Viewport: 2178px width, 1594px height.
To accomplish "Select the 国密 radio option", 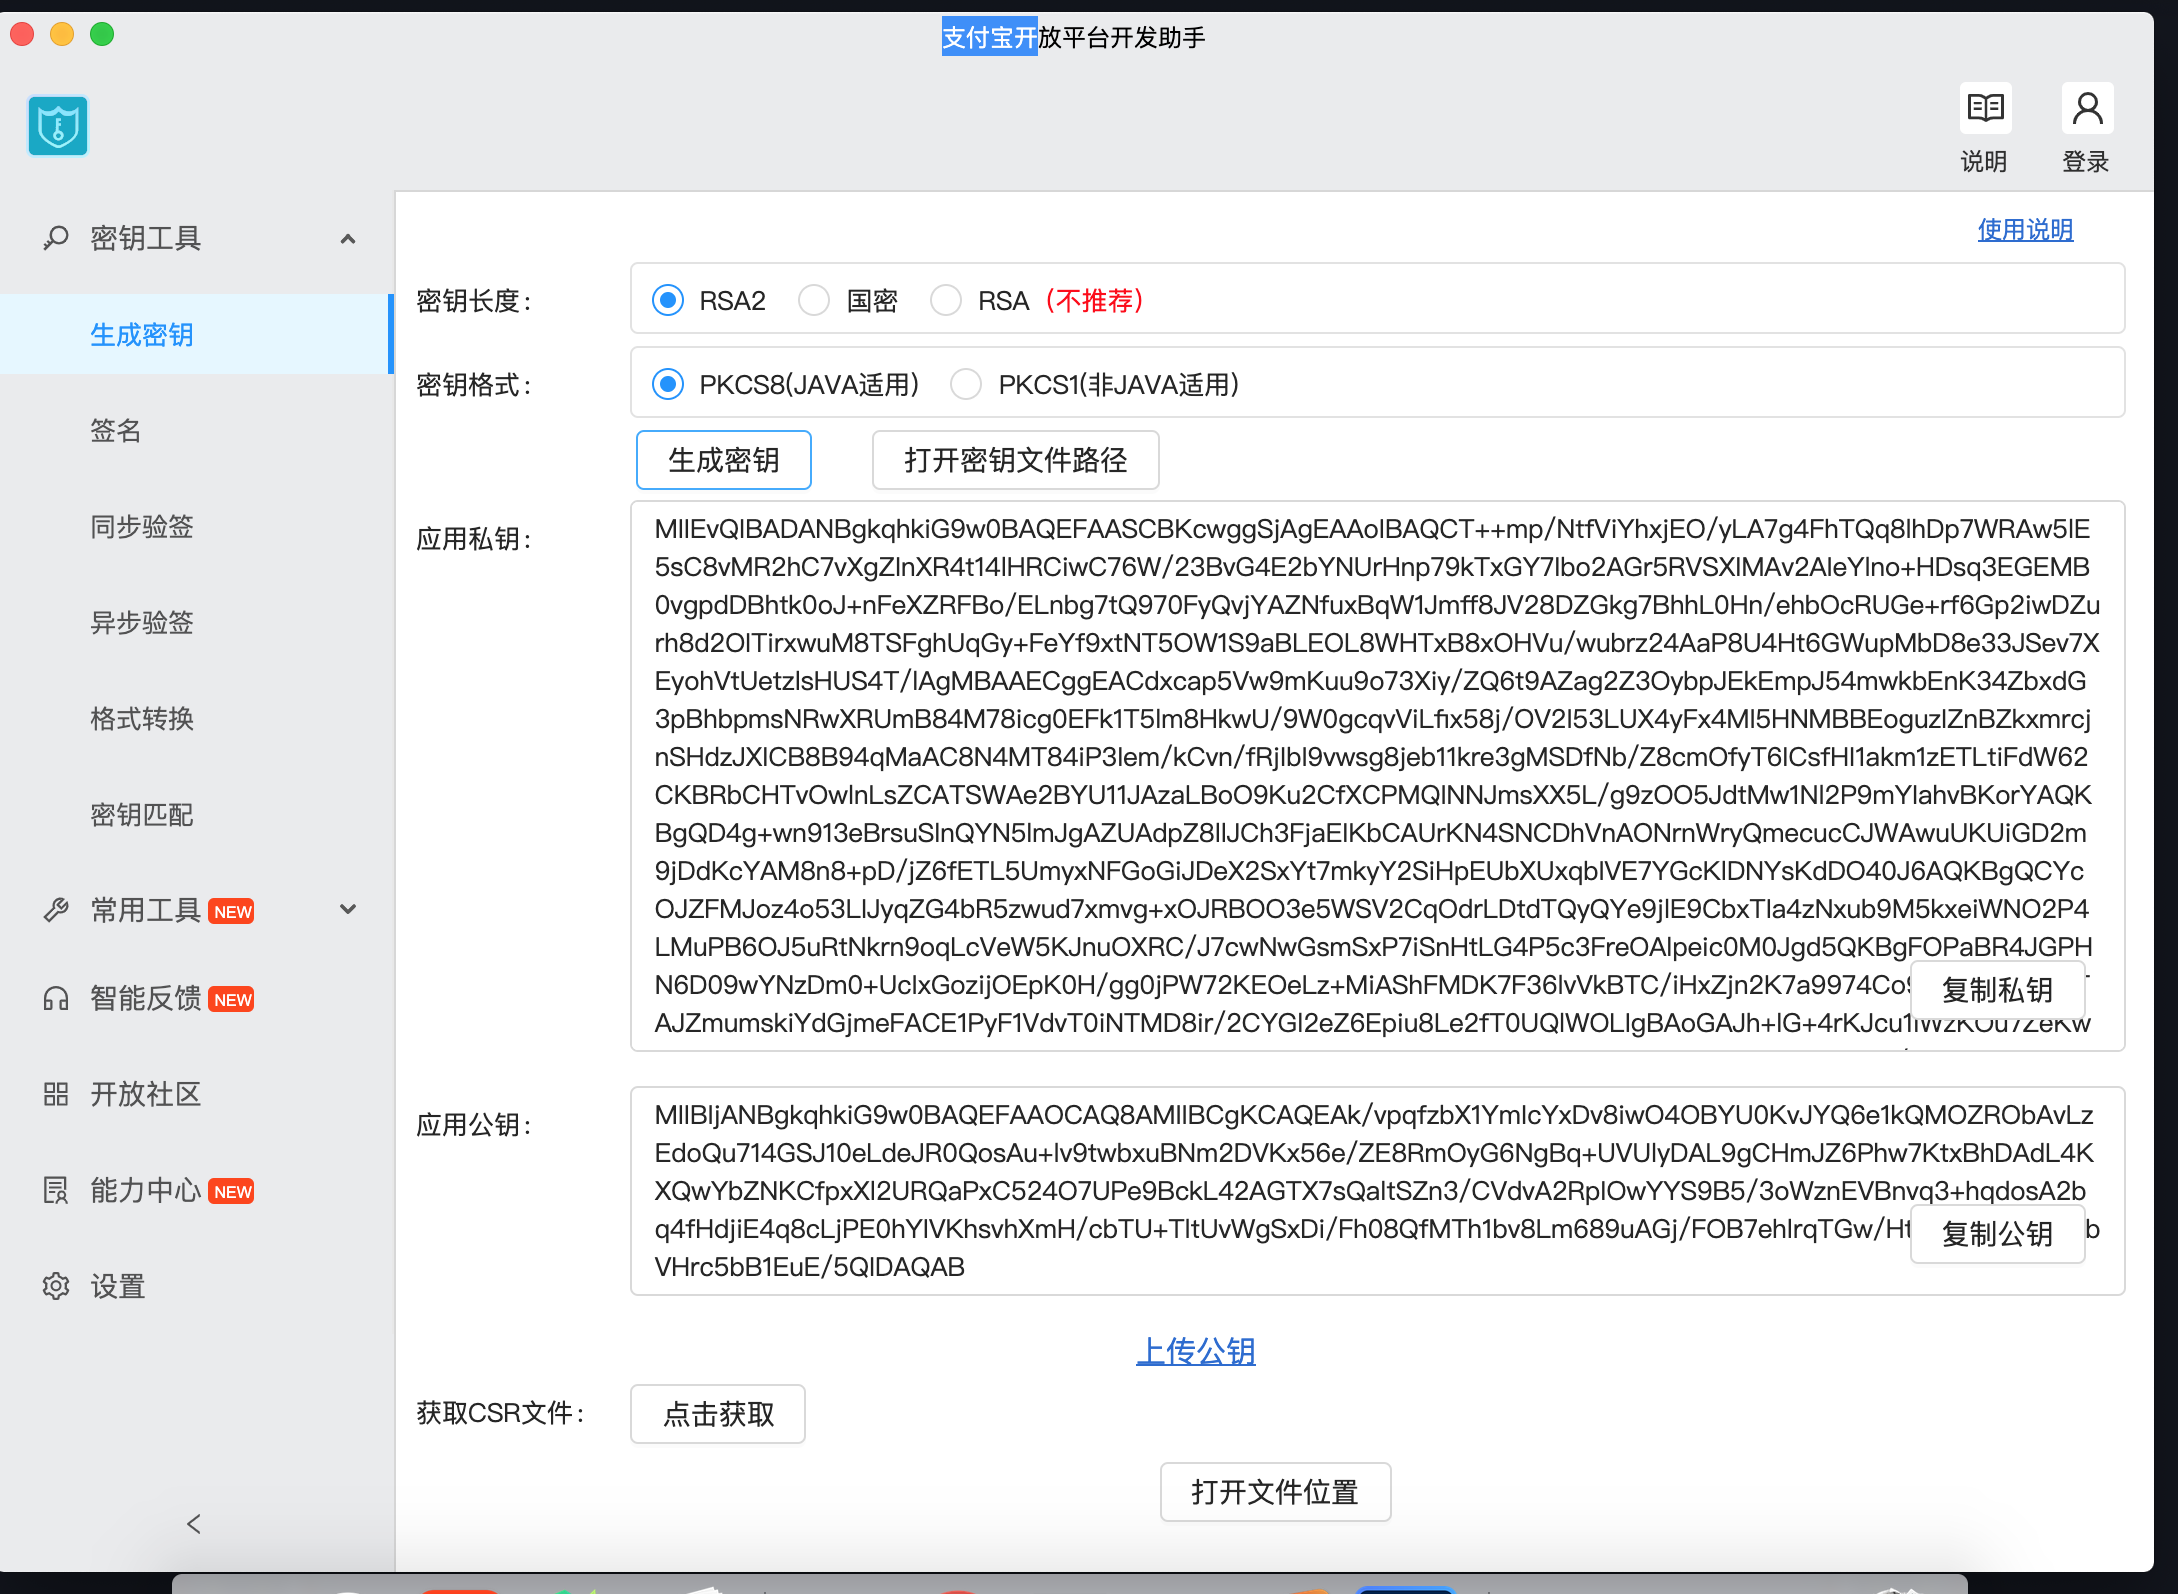I will (x=814, y=300).
